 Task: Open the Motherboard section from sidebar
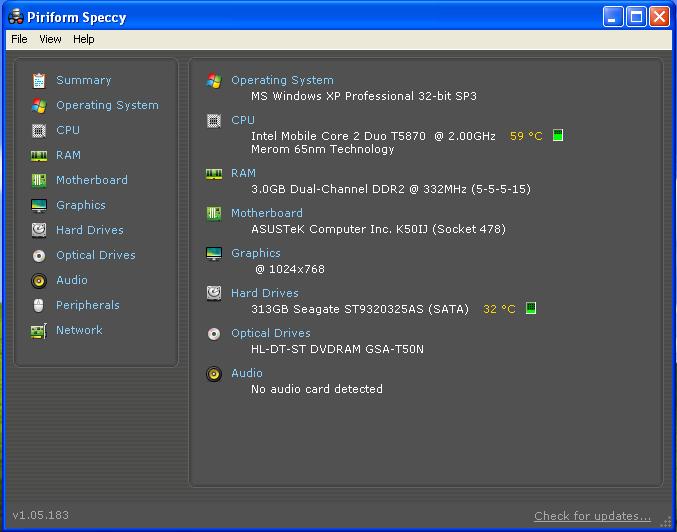(x=92, y=180)
